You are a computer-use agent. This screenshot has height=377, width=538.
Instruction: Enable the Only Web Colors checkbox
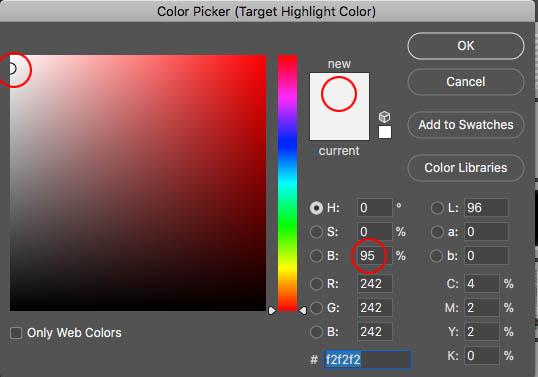16,333
